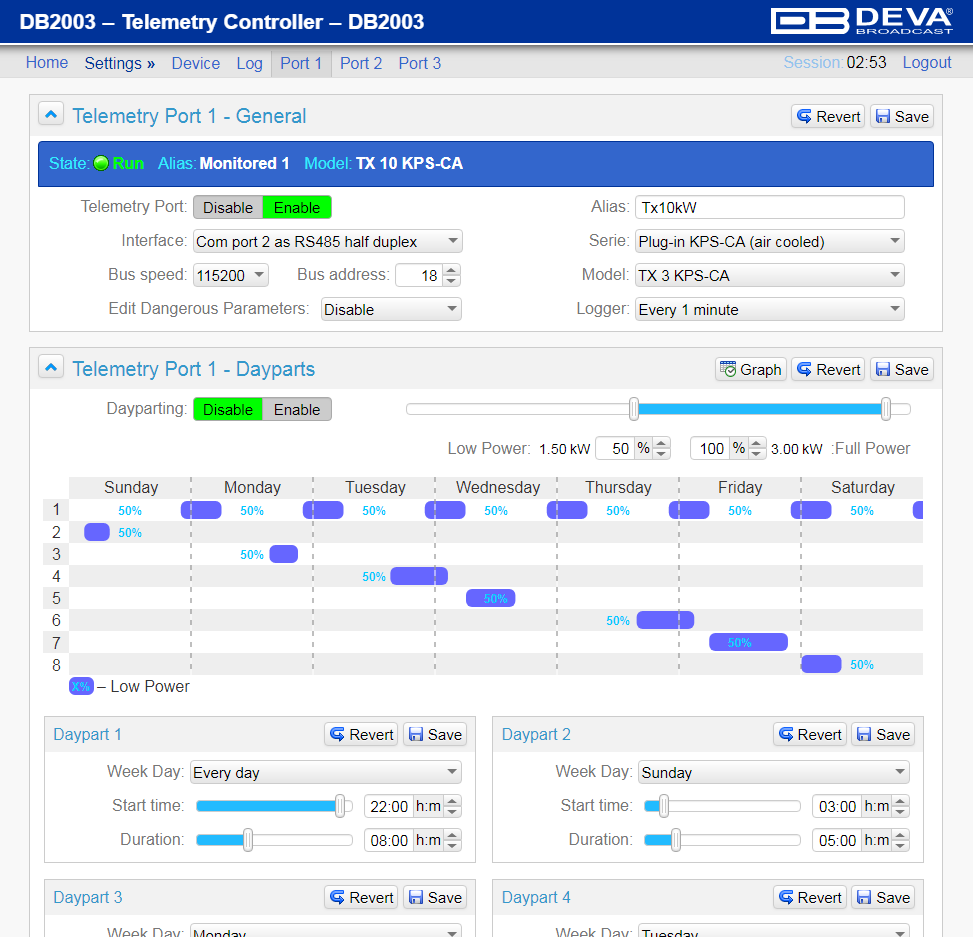Save the Telemetry Port 1 General settings
The height and width of the screenshot is (937, 973).
(x=902, y=117)
